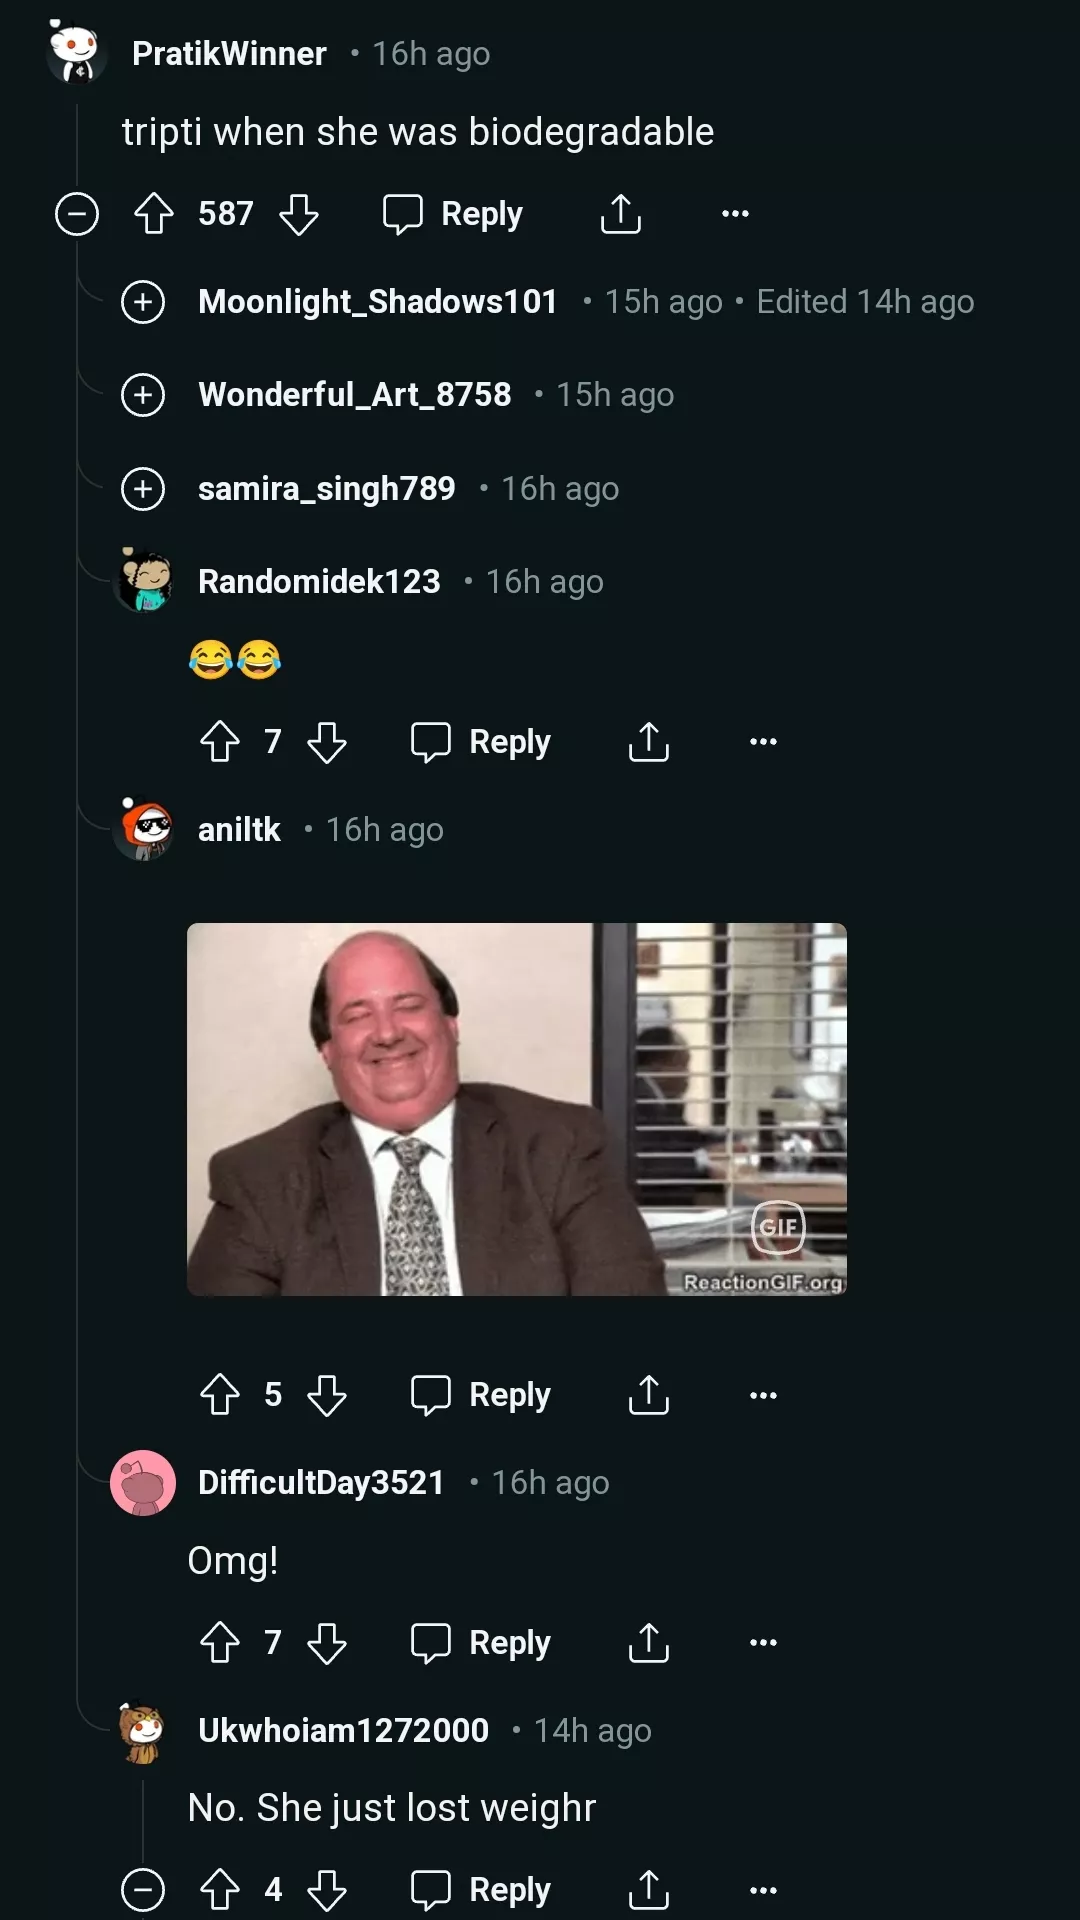Image resolution: width=1080 pixels, height=1920 pixels.
Task: Share PratikWinner's comment
Action: 620,214
